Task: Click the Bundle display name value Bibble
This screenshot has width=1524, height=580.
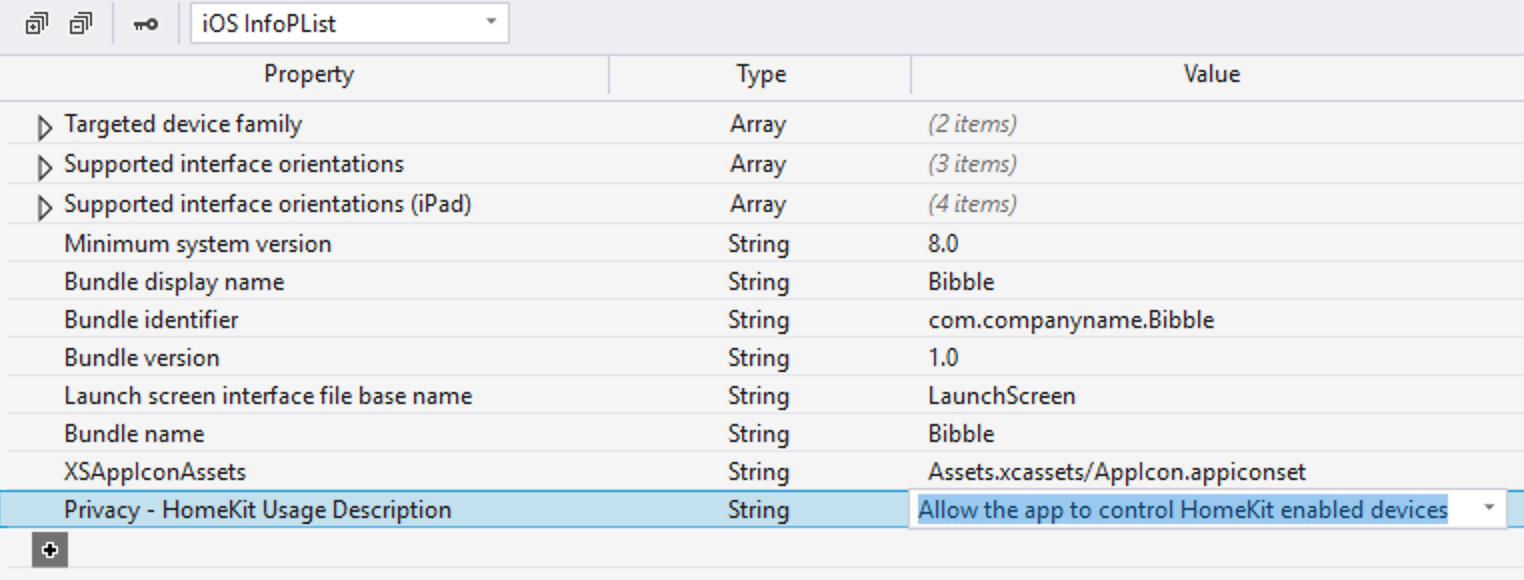Action: click(961, 282)
